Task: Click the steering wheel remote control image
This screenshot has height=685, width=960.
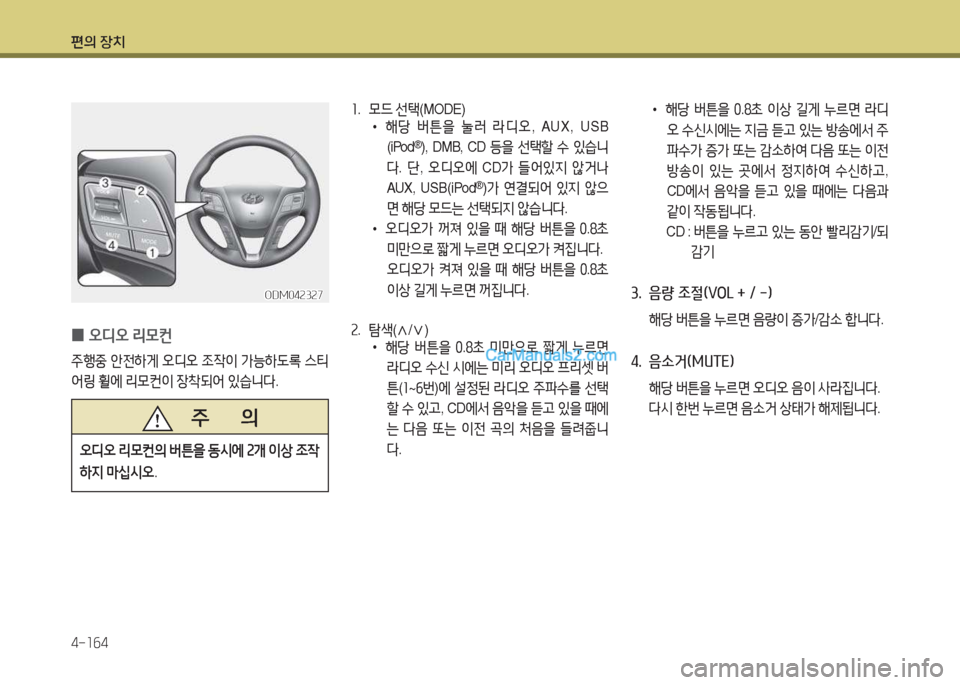Action: point(200,202)
